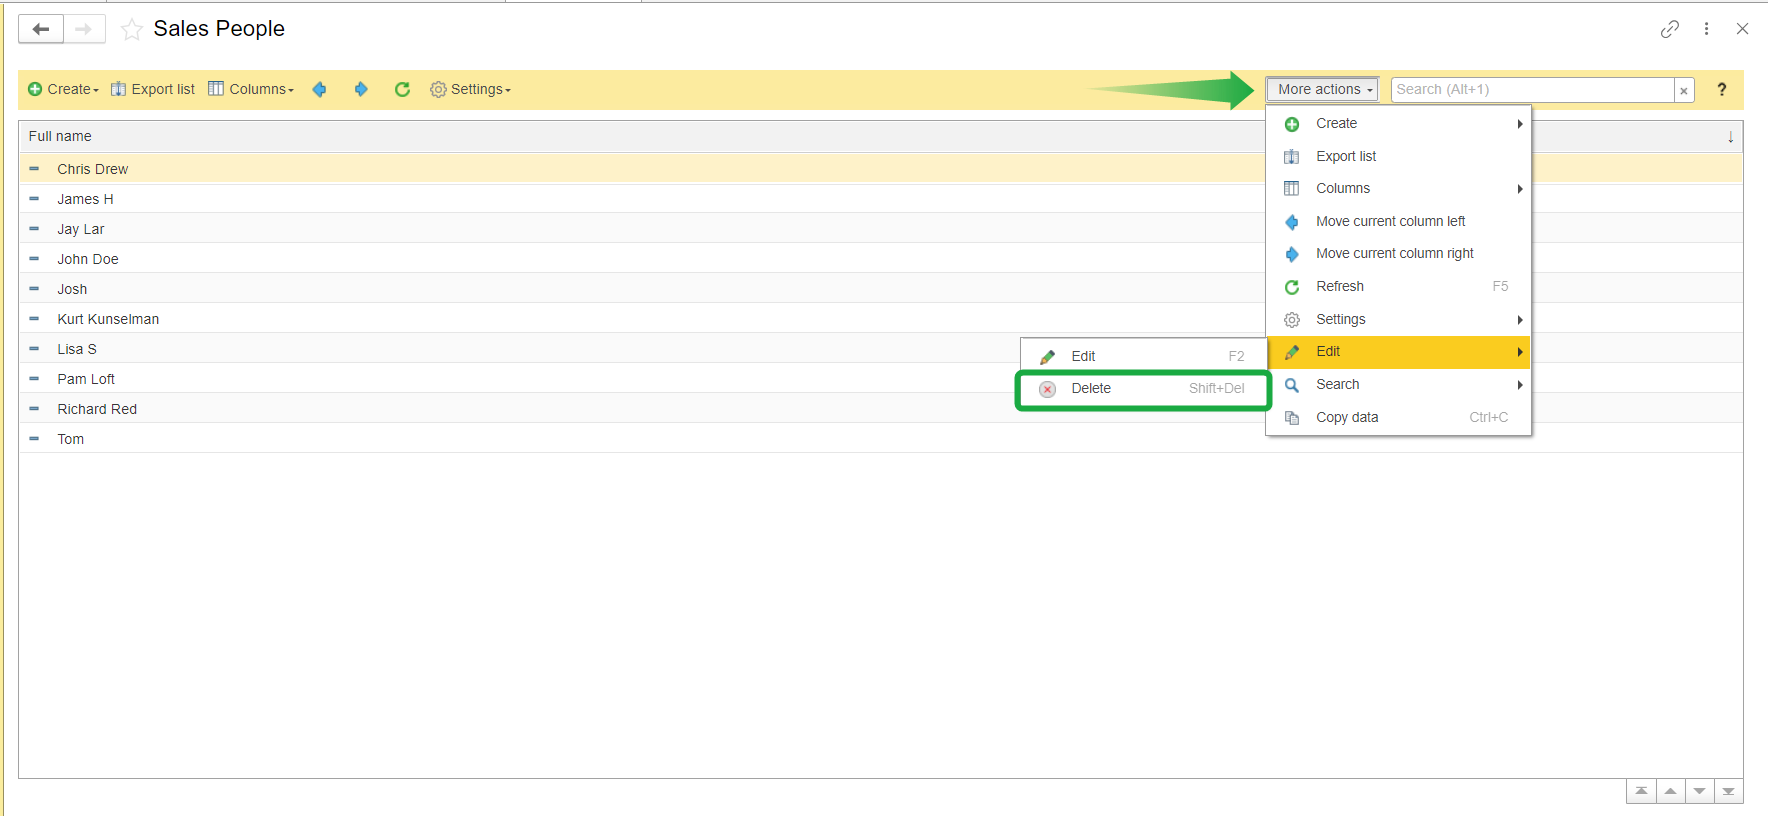Viewport: 1768px width, 816px height.
Task: Open the Create dropdown in toolbar
Action: coord(64,90)
